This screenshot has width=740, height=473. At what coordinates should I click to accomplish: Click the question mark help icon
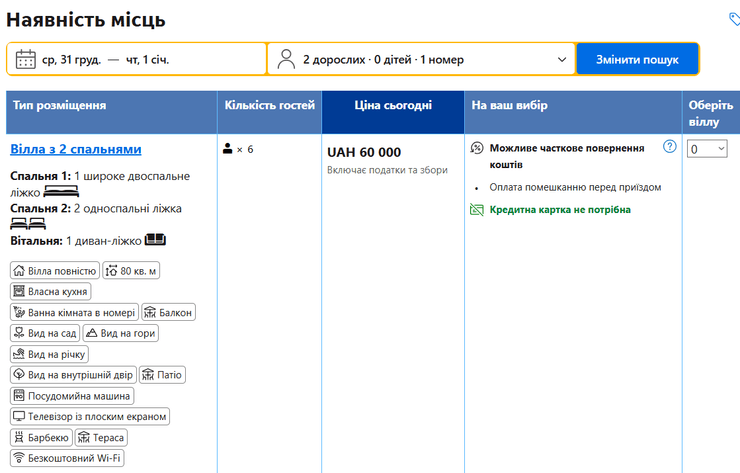[670, 147]
